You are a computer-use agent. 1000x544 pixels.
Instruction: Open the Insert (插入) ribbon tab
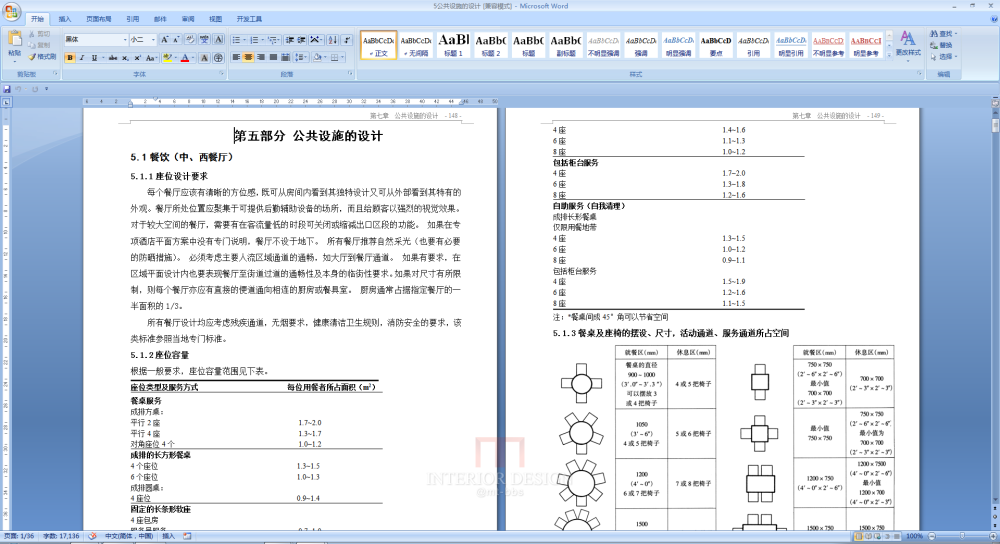pos(65,19)
